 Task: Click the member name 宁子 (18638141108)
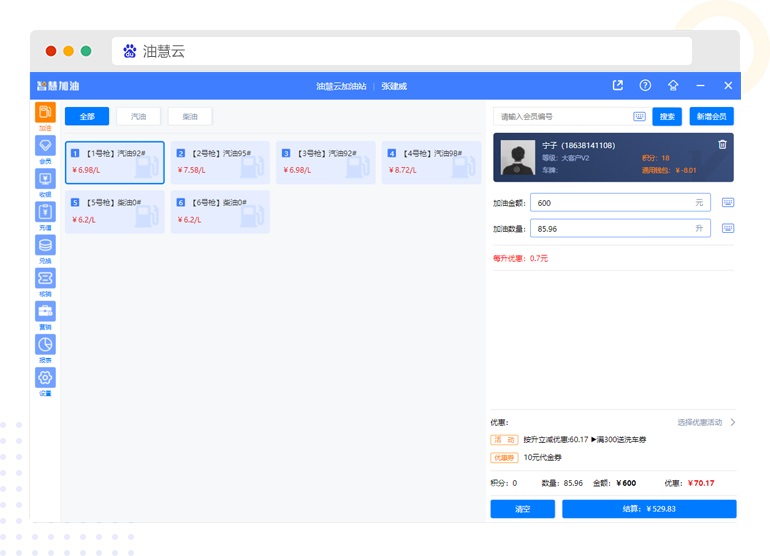pos(578,145)
